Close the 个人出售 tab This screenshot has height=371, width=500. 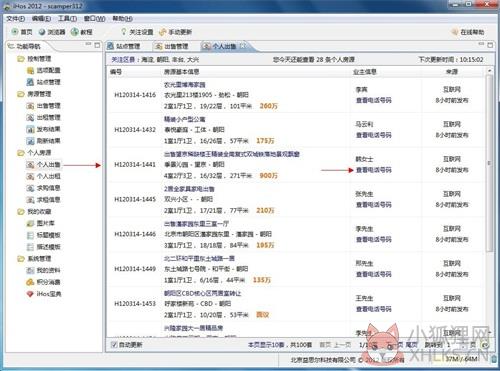(243, 46)
